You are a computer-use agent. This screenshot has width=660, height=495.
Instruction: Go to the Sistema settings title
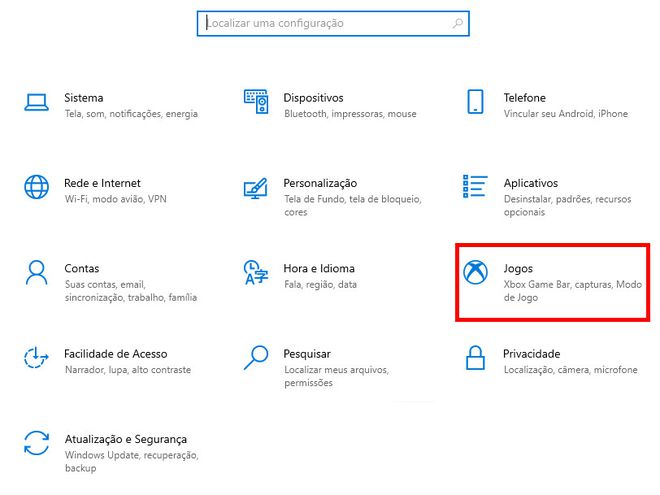(x=84, y=98)
